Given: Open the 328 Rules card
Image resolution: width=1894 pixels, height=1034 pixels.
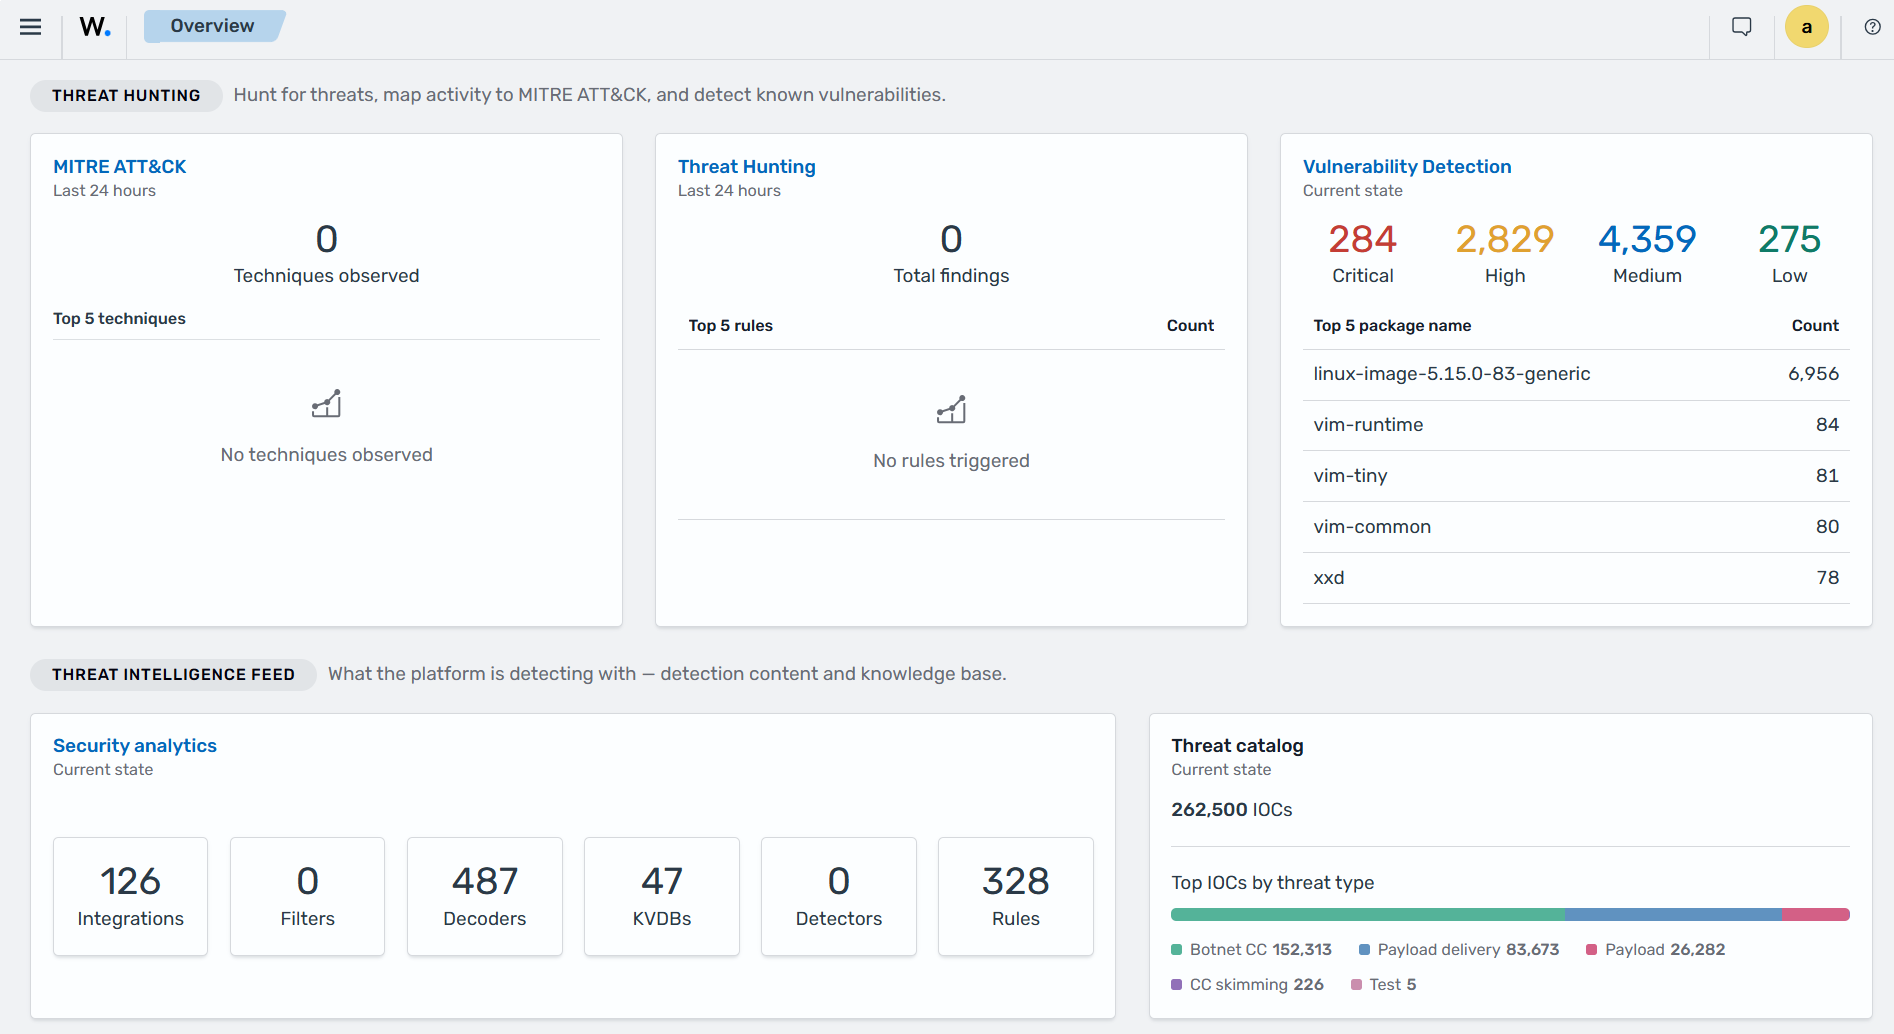Looking at the screenshot, I should [1016, 896].
